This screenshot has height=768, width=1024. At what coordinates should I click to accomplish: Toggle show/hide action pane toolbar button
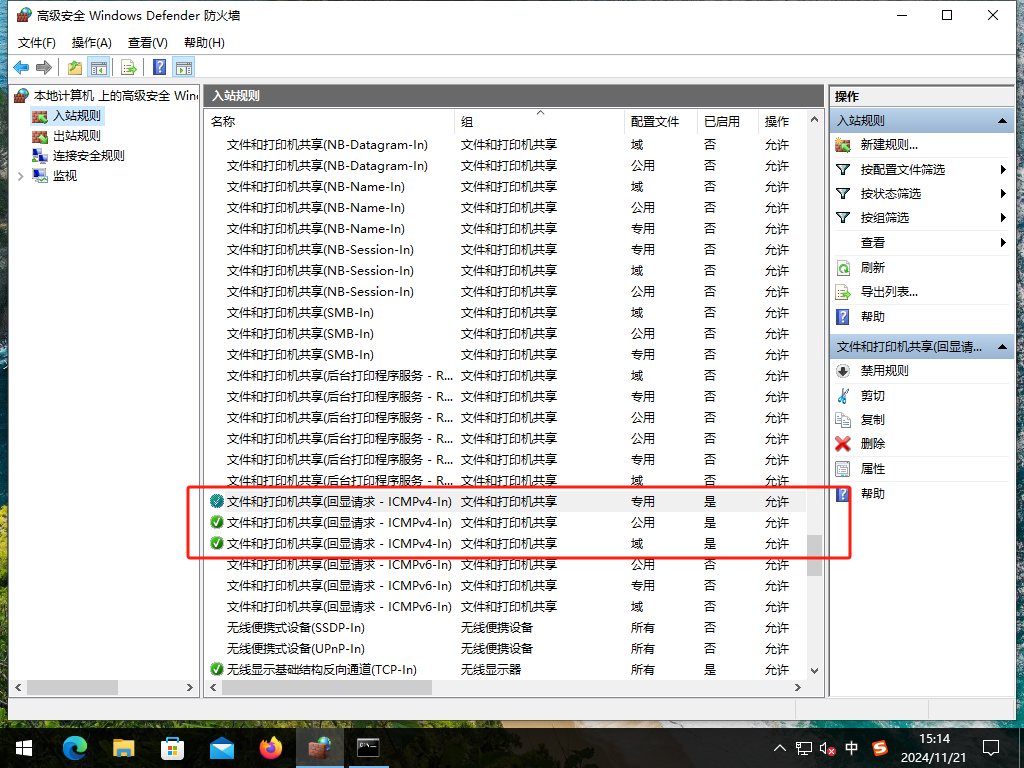point(183,67)
